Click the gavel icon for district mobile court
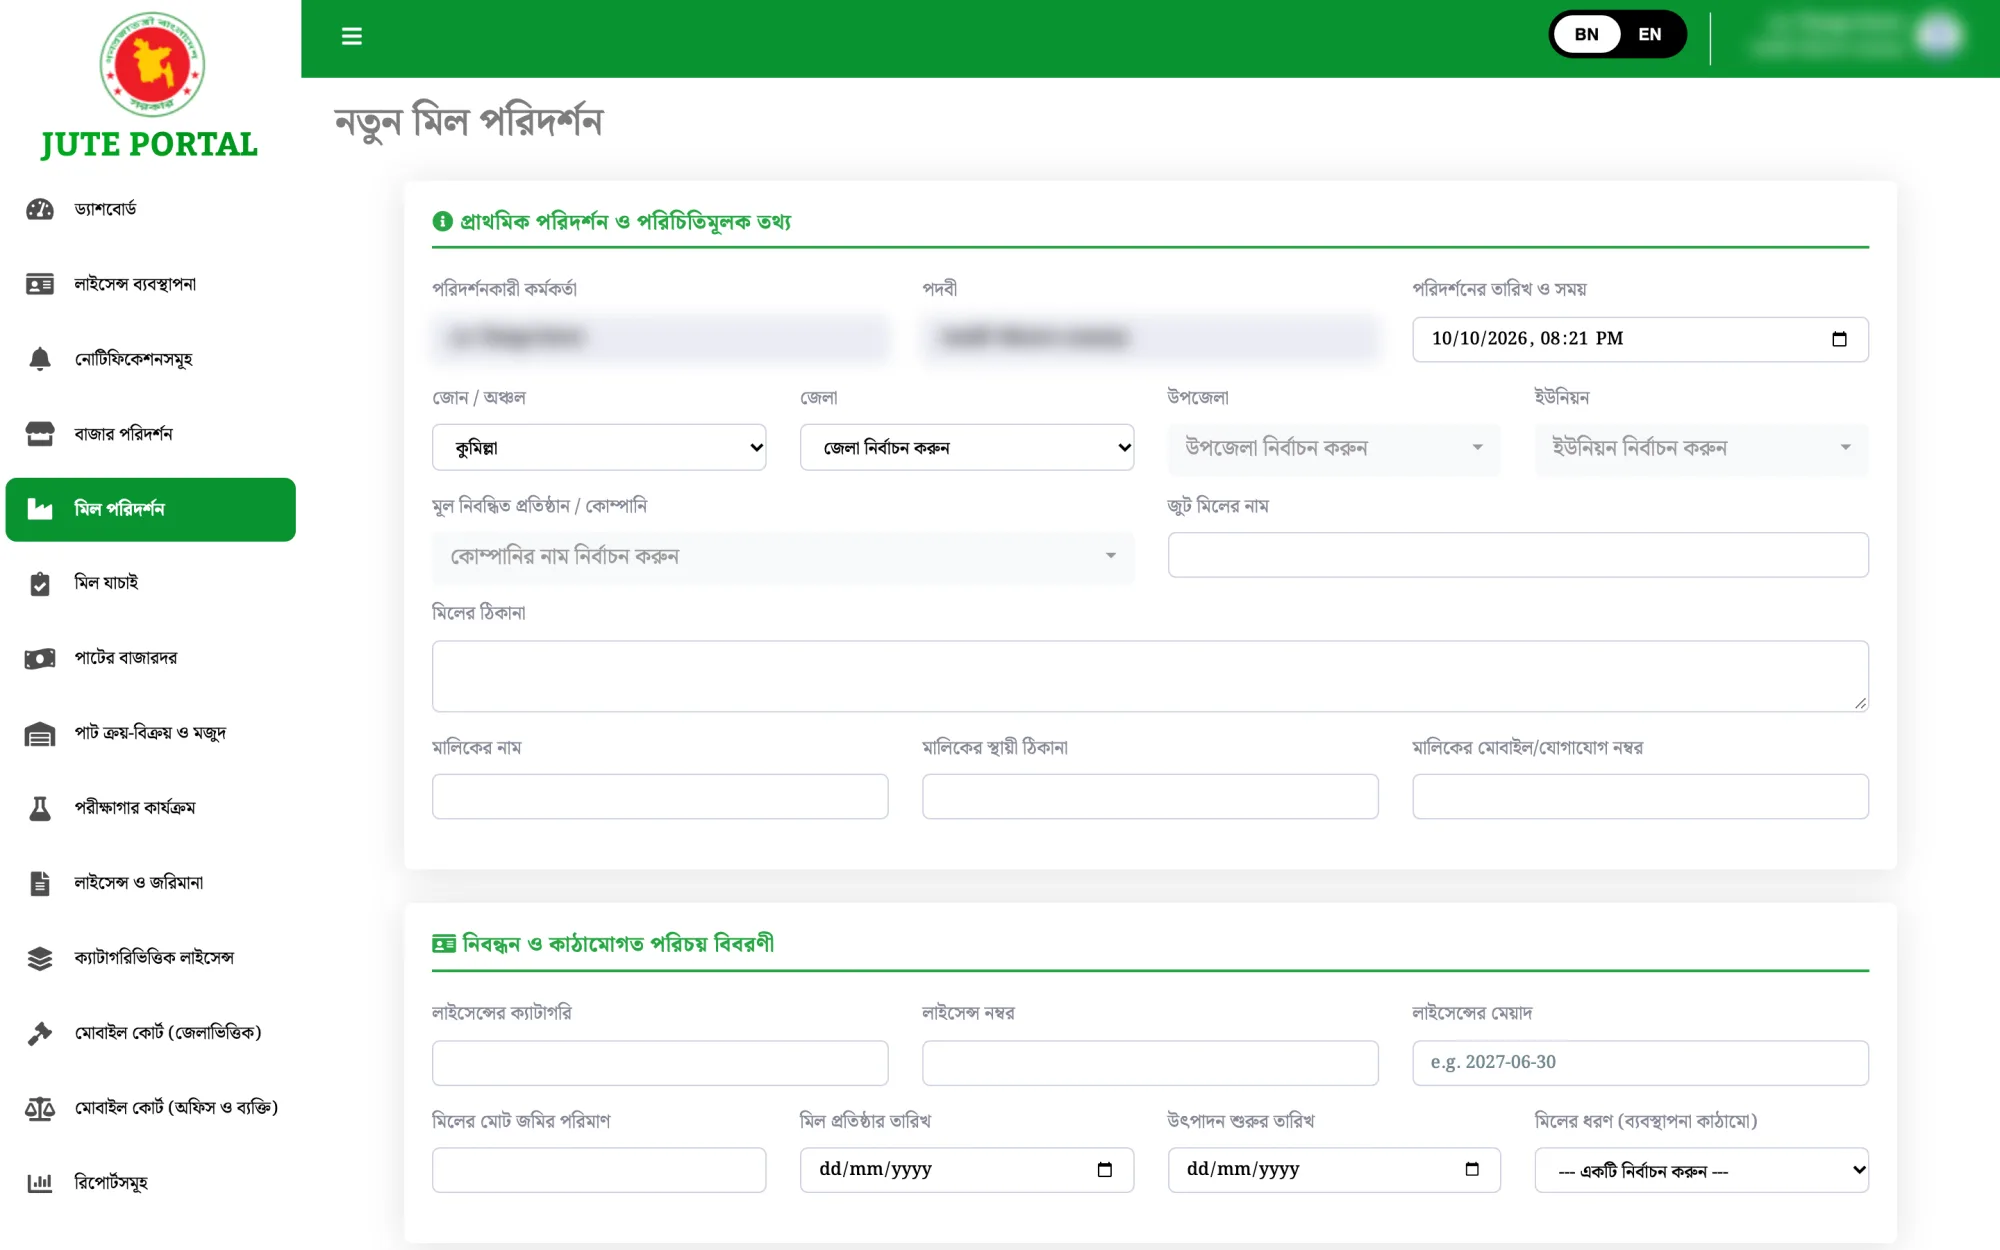The image size is (2000, 1250). (40, 1033)
